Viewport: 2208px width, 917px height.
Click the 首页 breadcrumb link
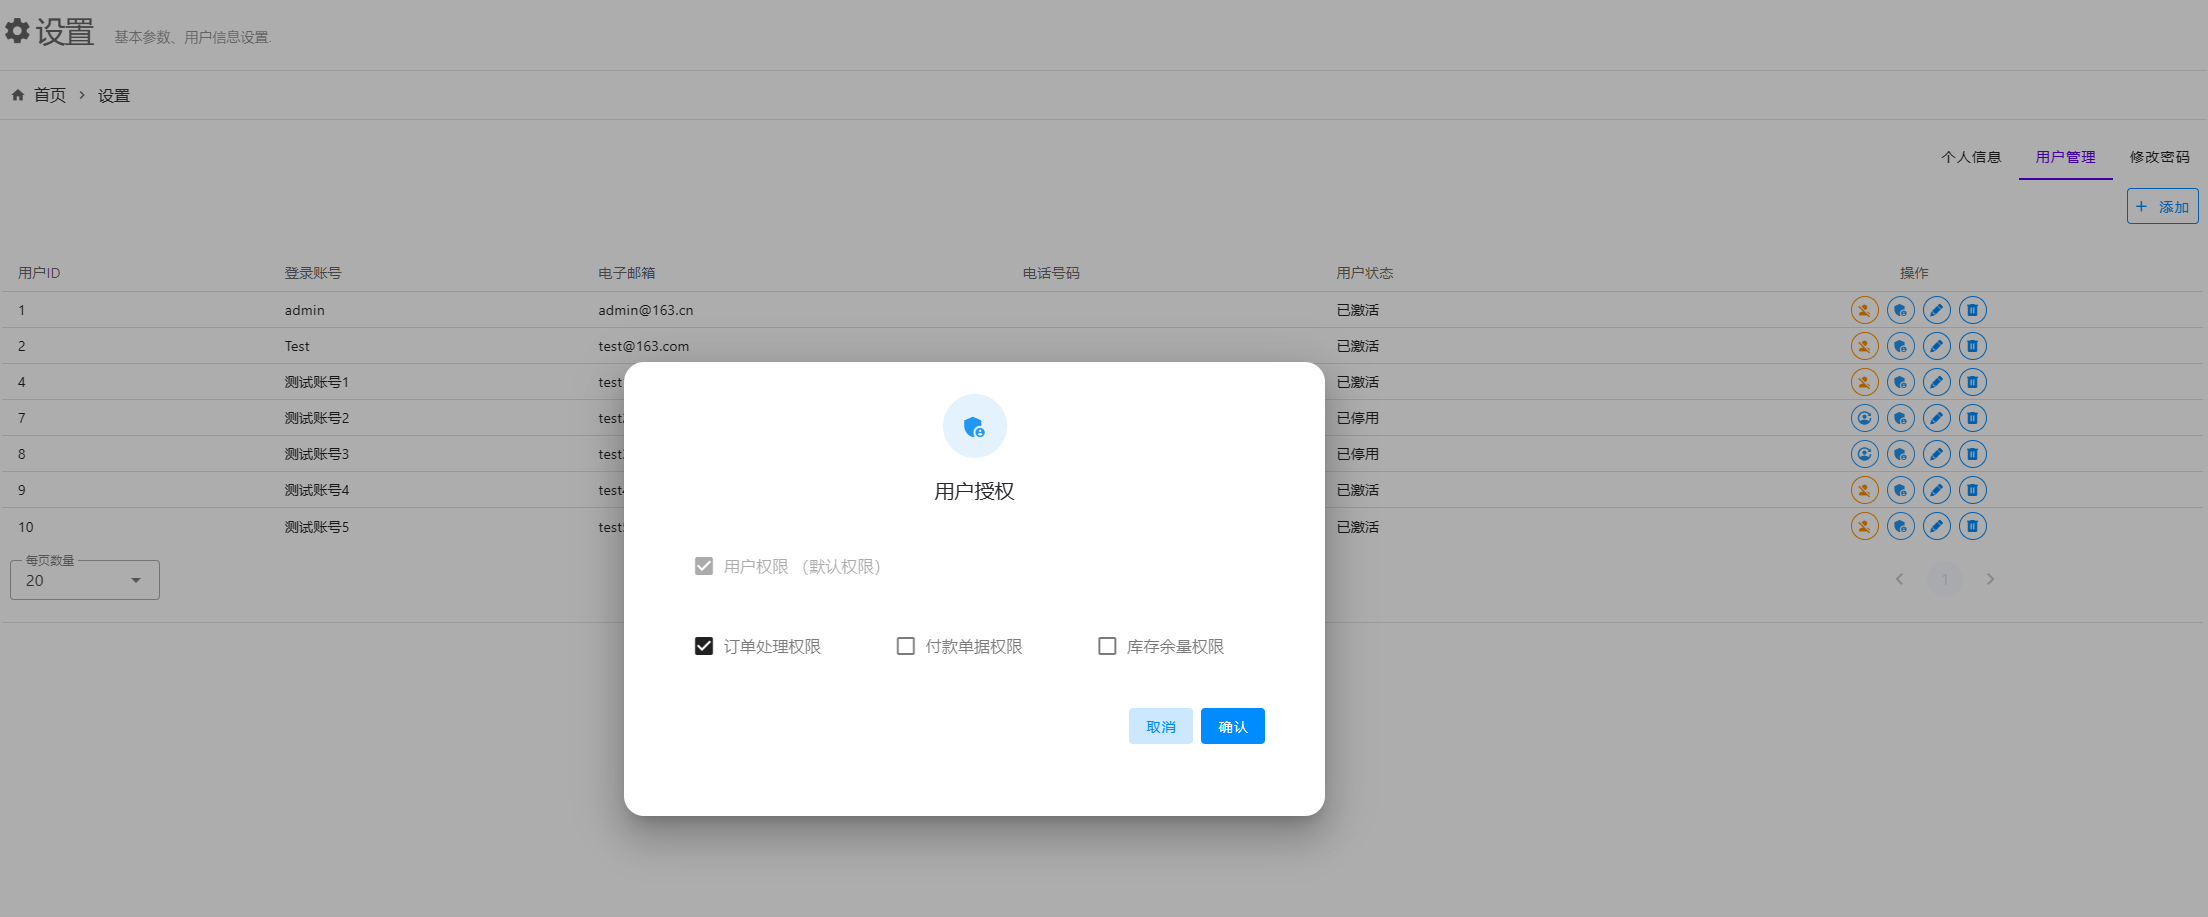click(x=50, y=95)
